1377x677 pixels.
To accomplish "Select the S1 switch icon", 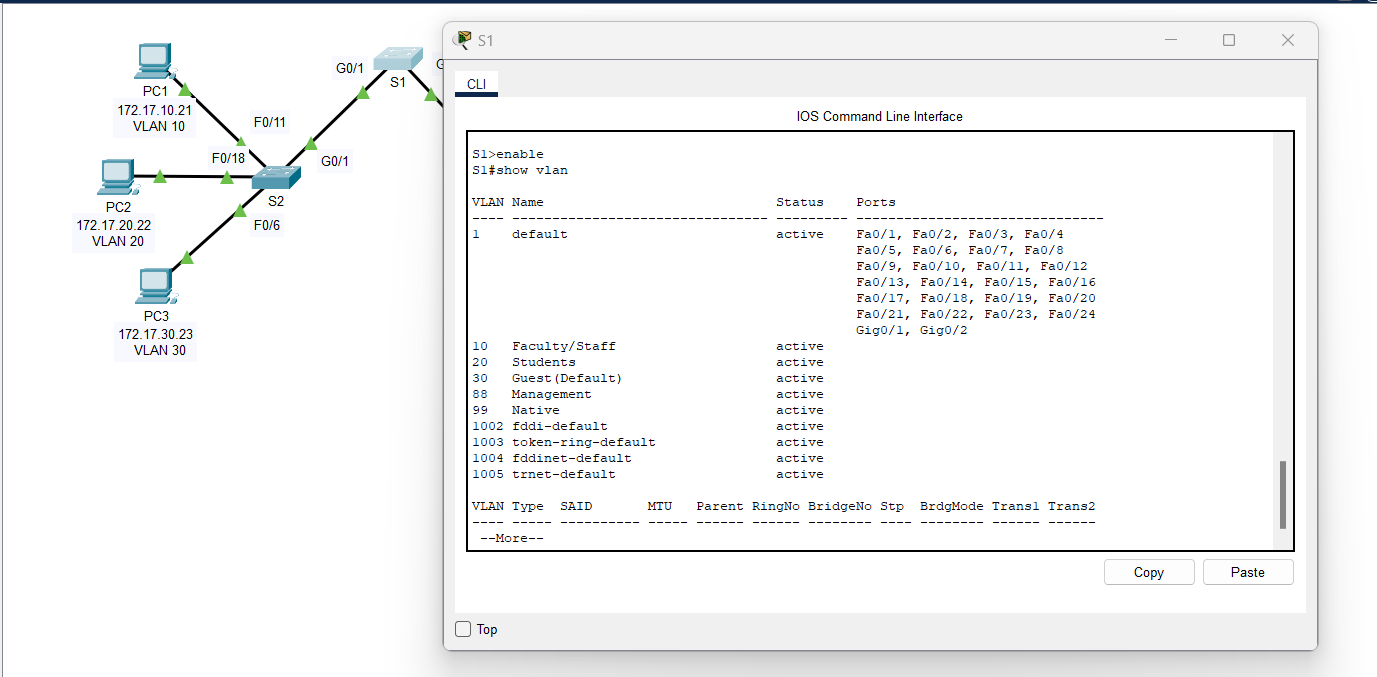I will pyautogui.click(x=398, y=58).
